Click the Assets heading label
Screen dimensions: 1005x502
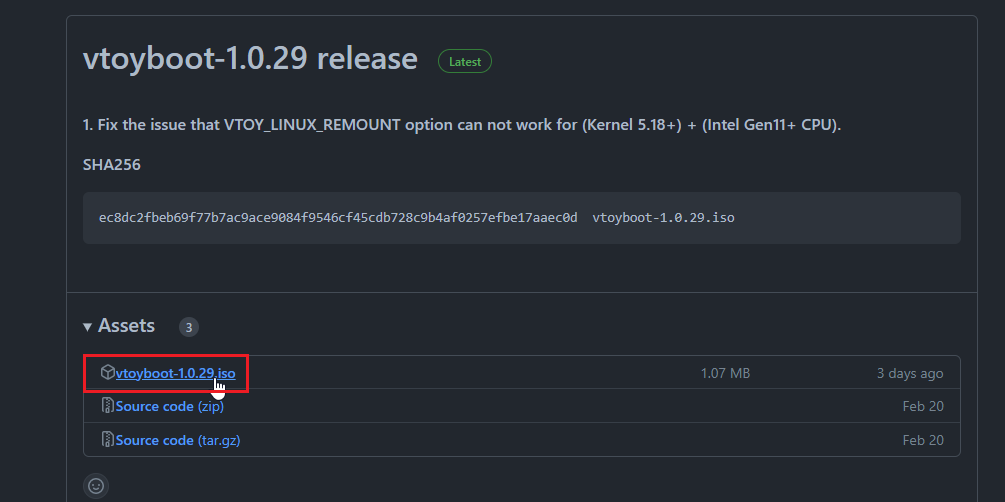click(x=126, y=326)
